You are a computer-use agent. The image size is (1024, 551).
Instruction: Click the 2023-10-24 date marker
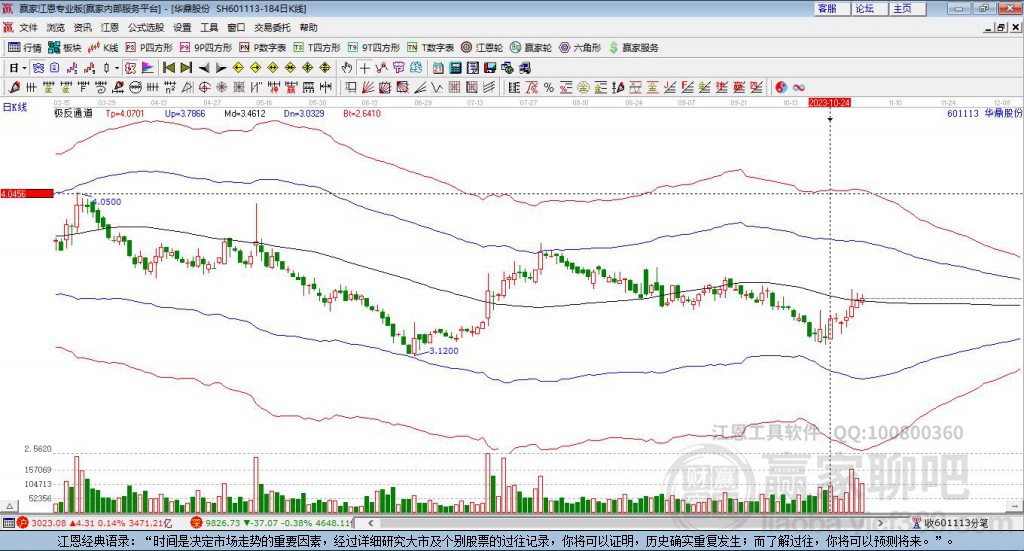(829, 102)
